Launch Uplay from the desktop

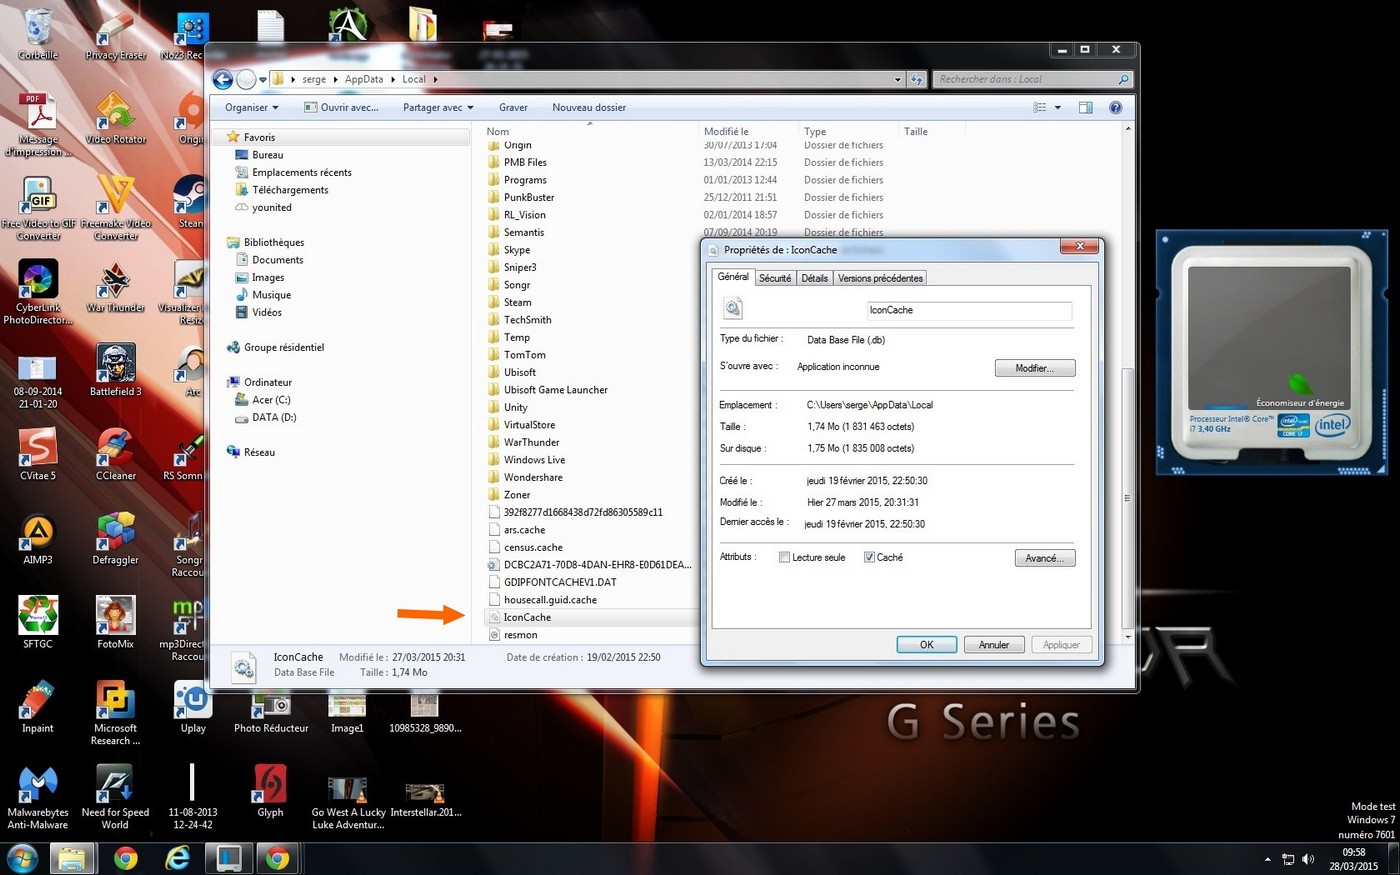pos(193,706)
